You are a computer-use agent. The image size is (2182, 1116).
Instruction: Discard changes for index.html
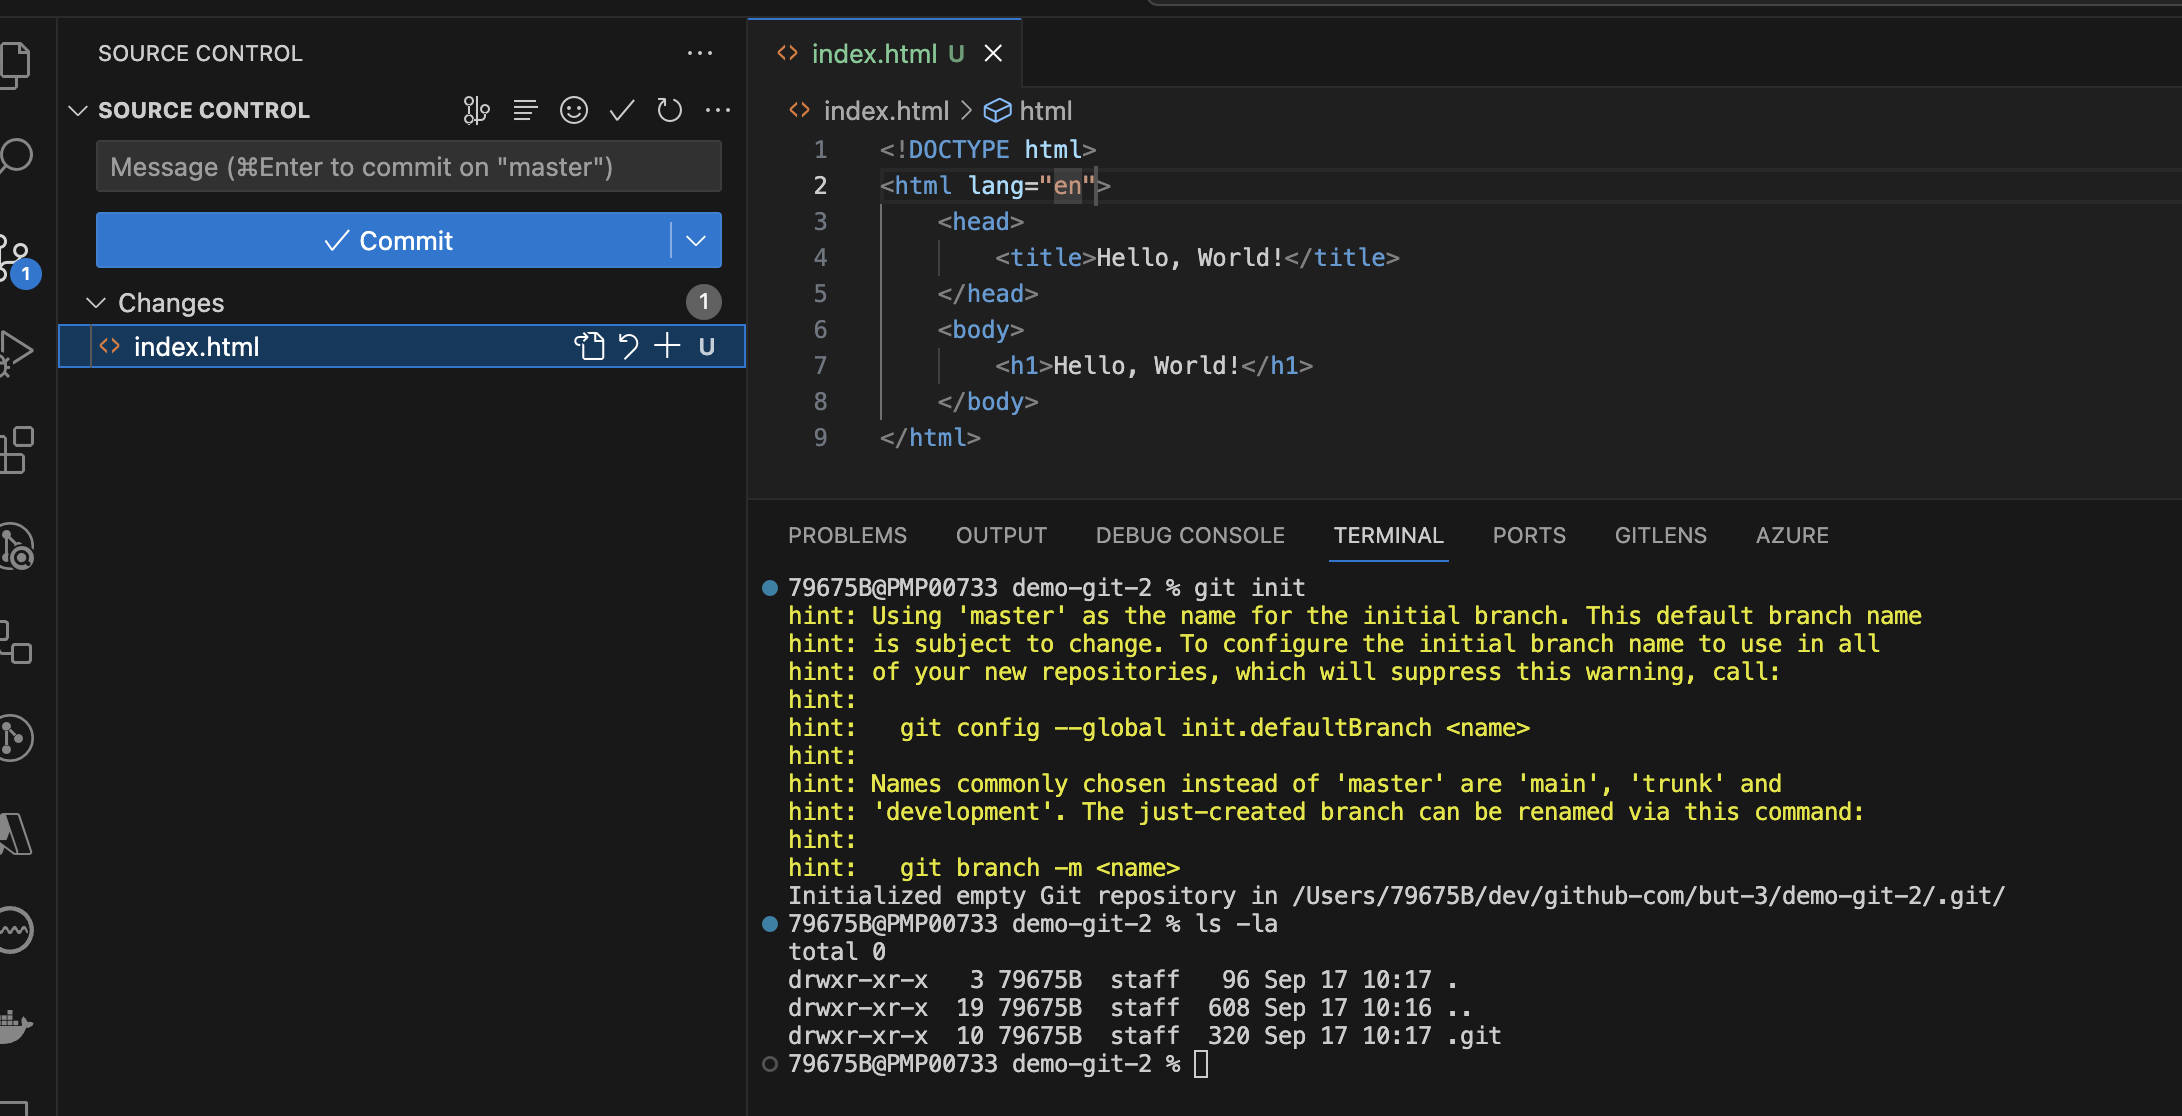coord(628,346)
